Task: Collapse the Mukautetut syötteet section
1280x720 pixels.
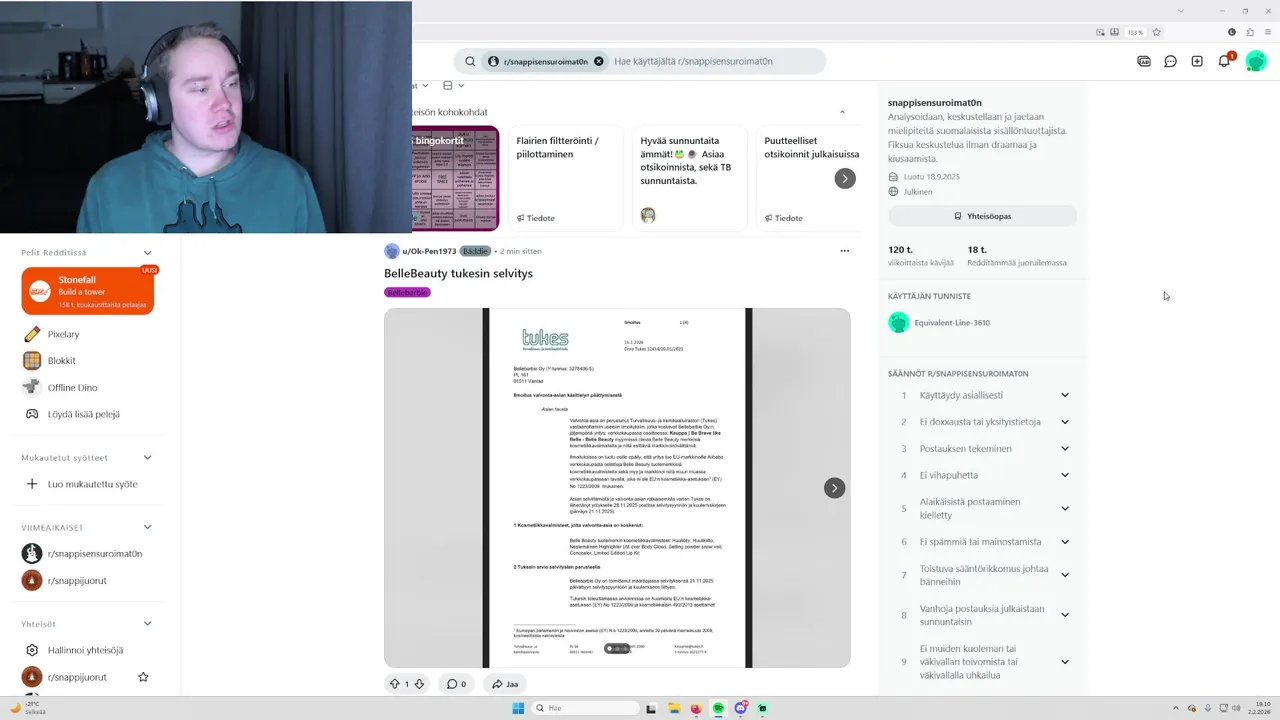Action: [x=147, y=458]
